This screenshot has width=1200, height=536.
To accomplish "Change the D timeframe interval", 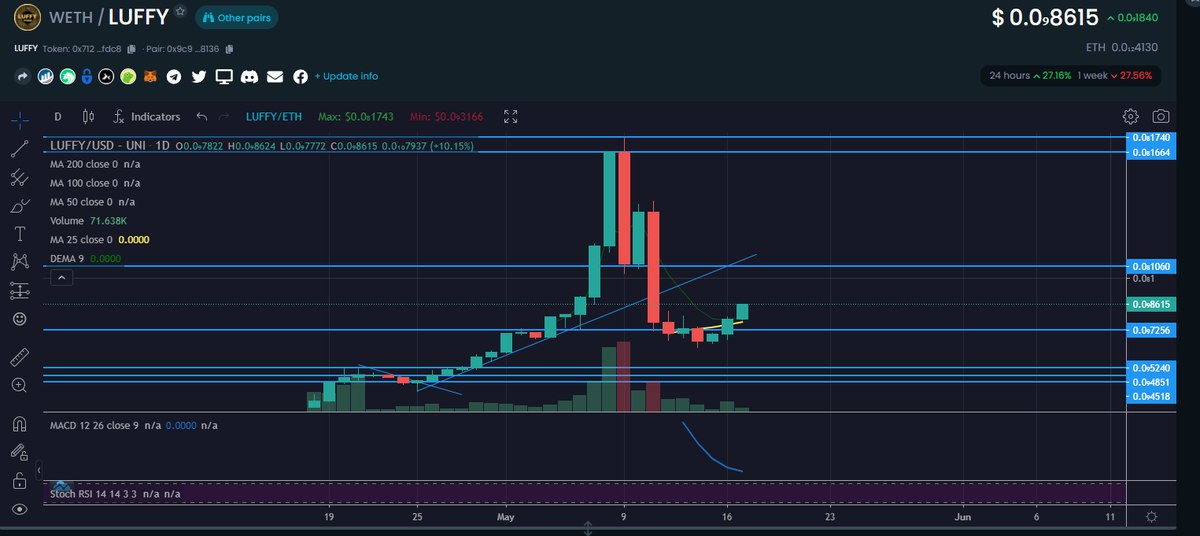I will (x=58, y=117).
